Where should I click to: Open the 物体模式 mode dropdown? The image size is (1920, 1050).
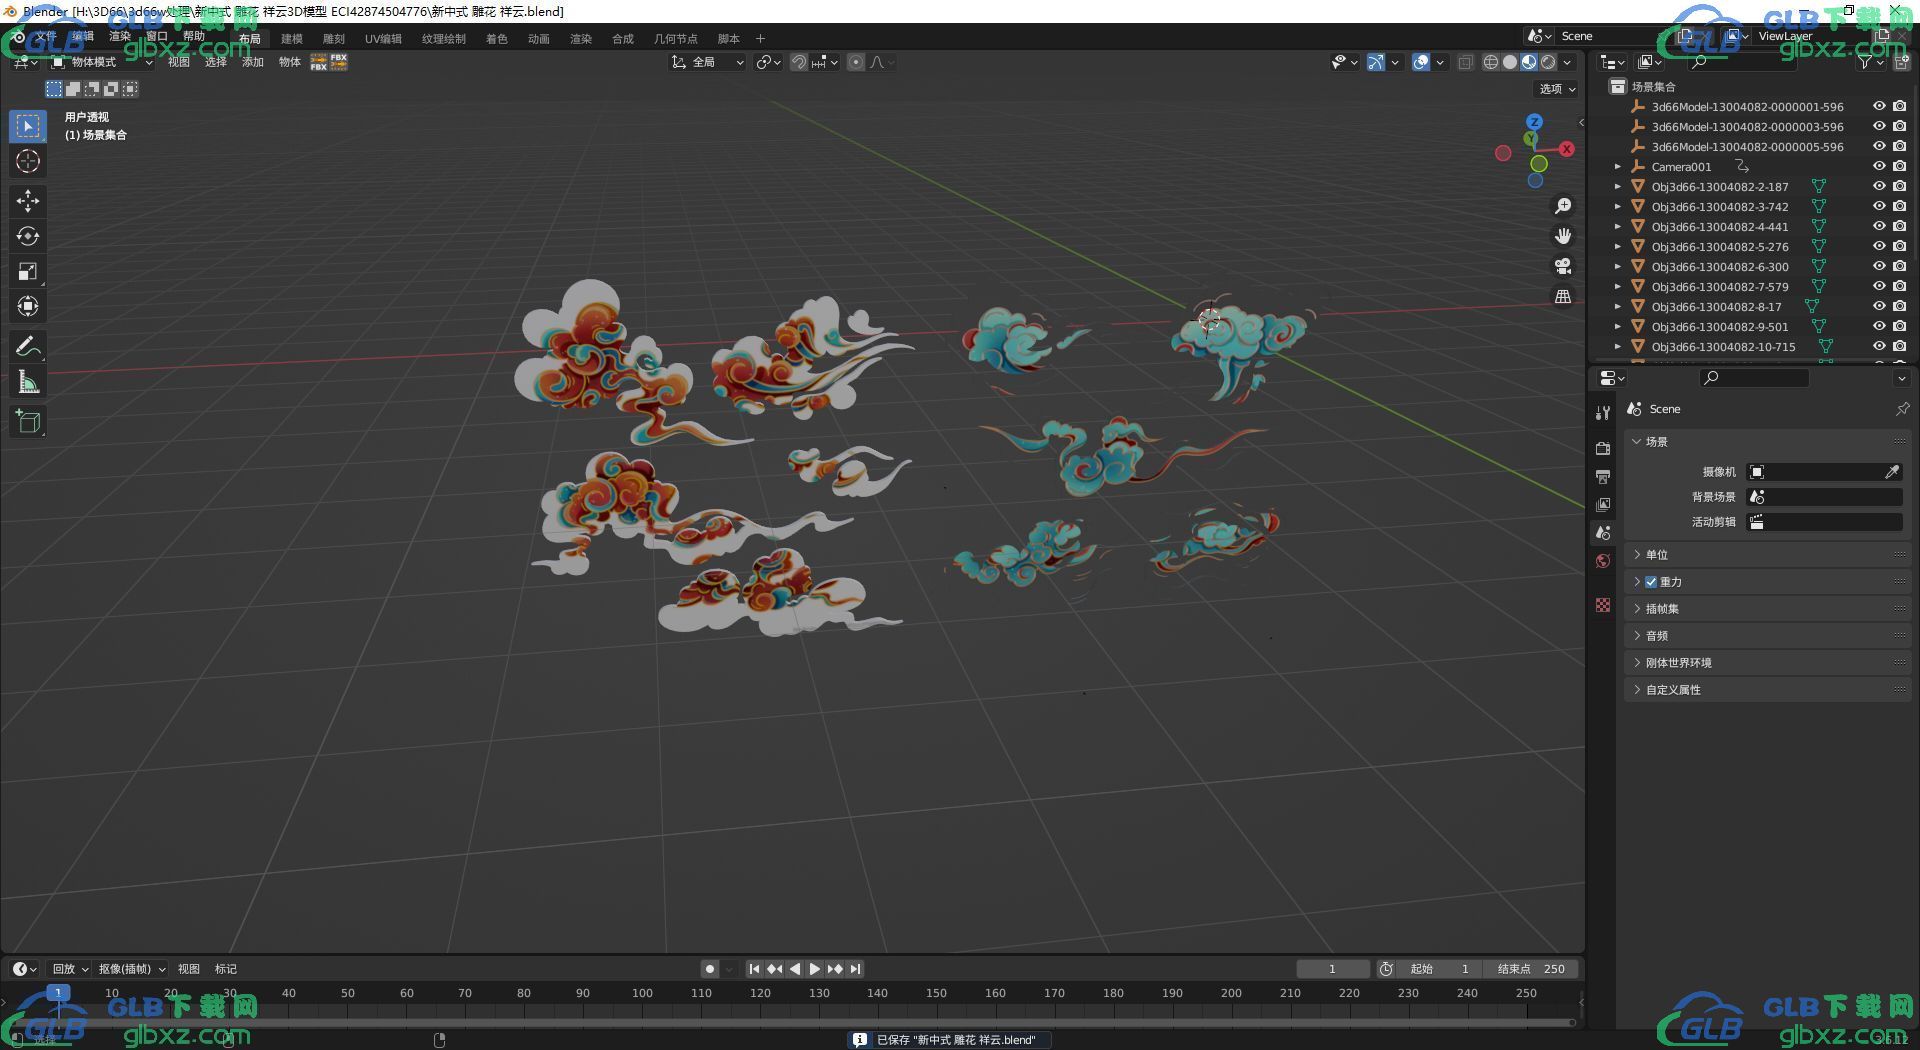point(102,62)
